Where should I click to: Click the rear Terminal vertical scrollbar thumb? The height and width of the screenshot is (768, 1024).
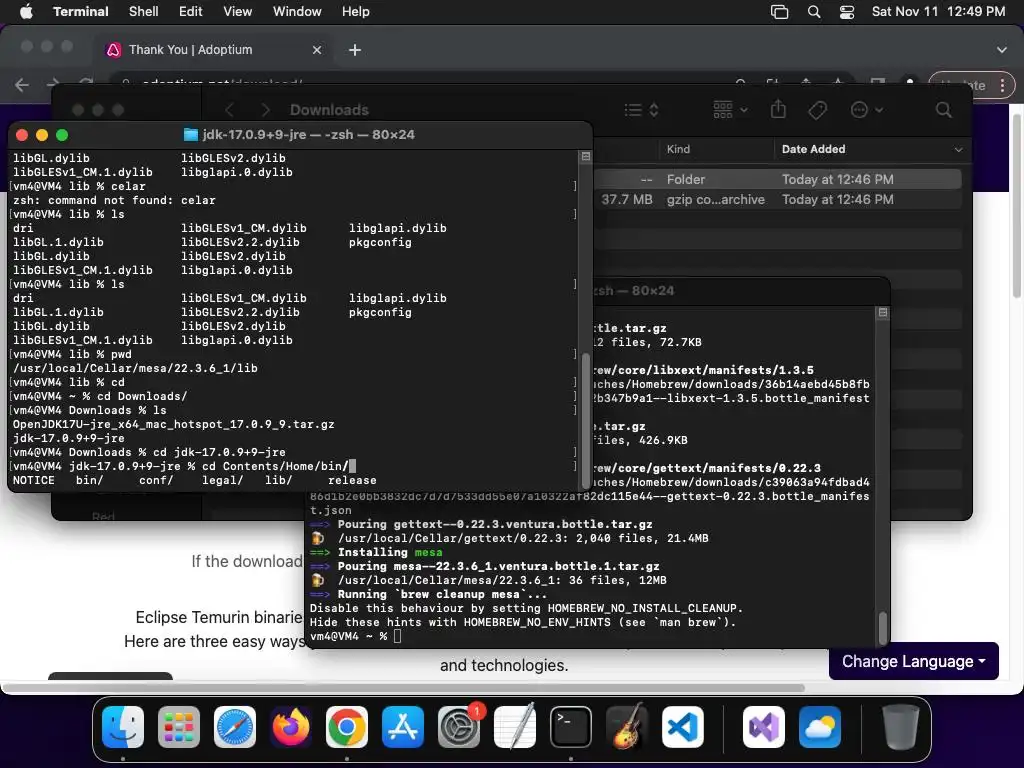[883, 627]
